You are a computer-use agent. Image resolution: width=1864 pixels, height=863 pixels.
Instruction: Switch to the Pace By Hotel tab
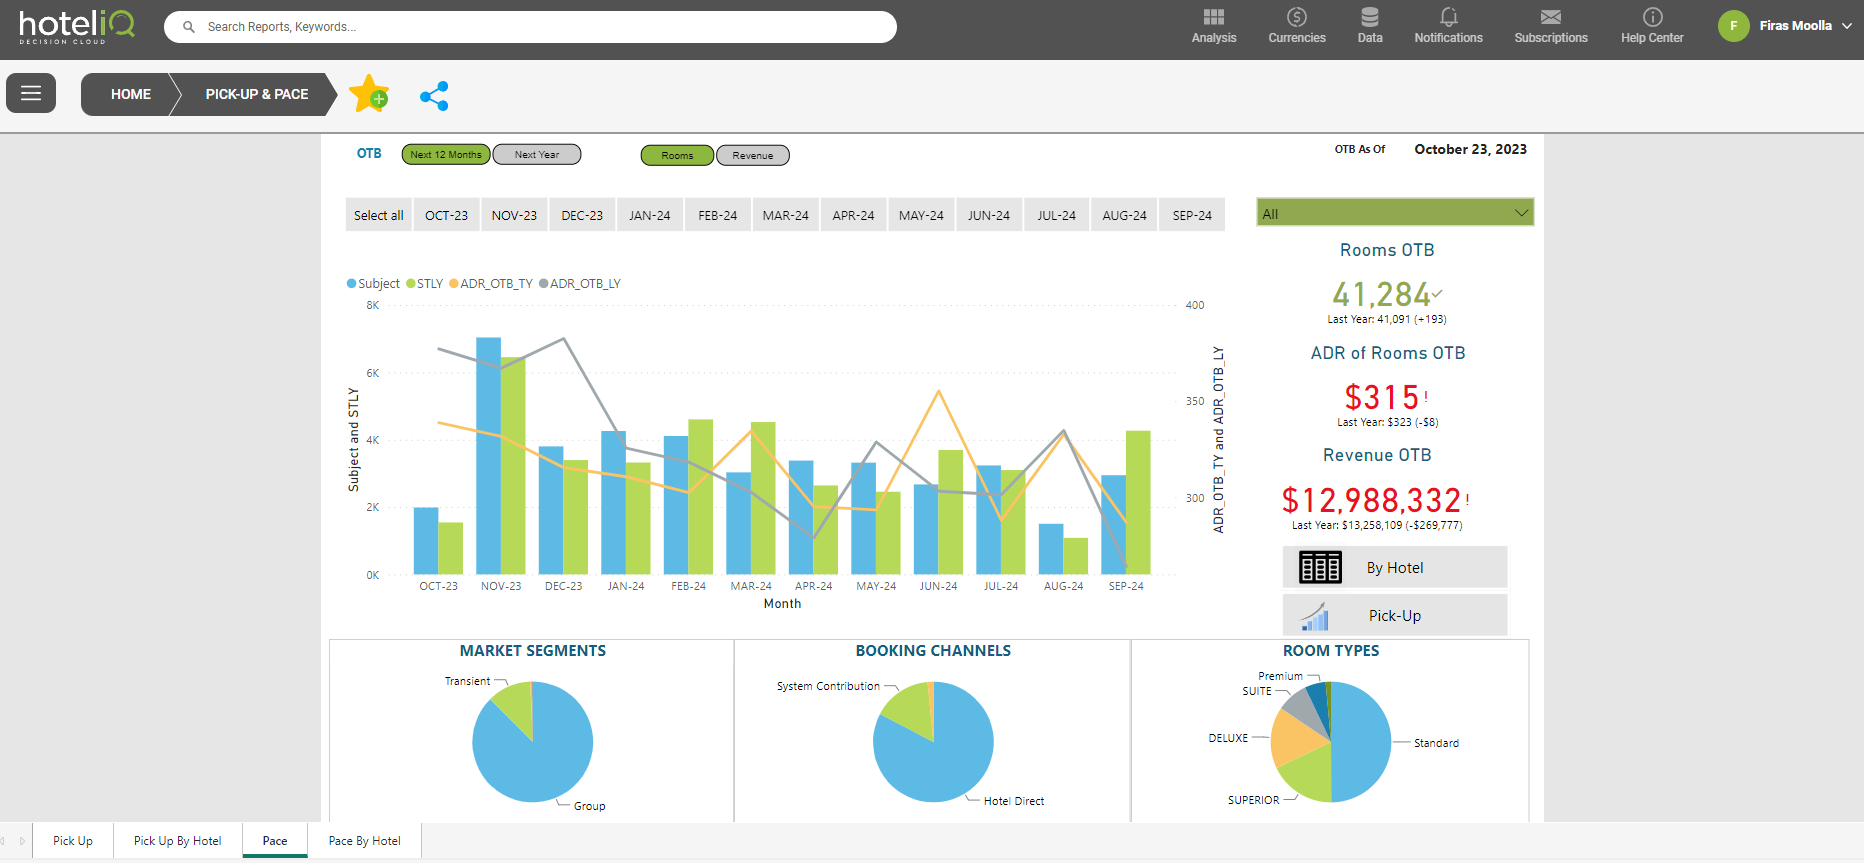[364, 841]
